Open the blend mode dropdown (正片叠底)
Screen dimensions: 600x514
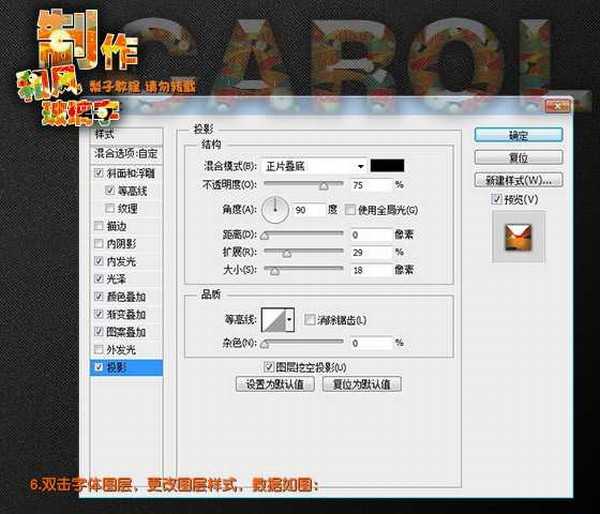pyautogui.click(x=315, y=166)
